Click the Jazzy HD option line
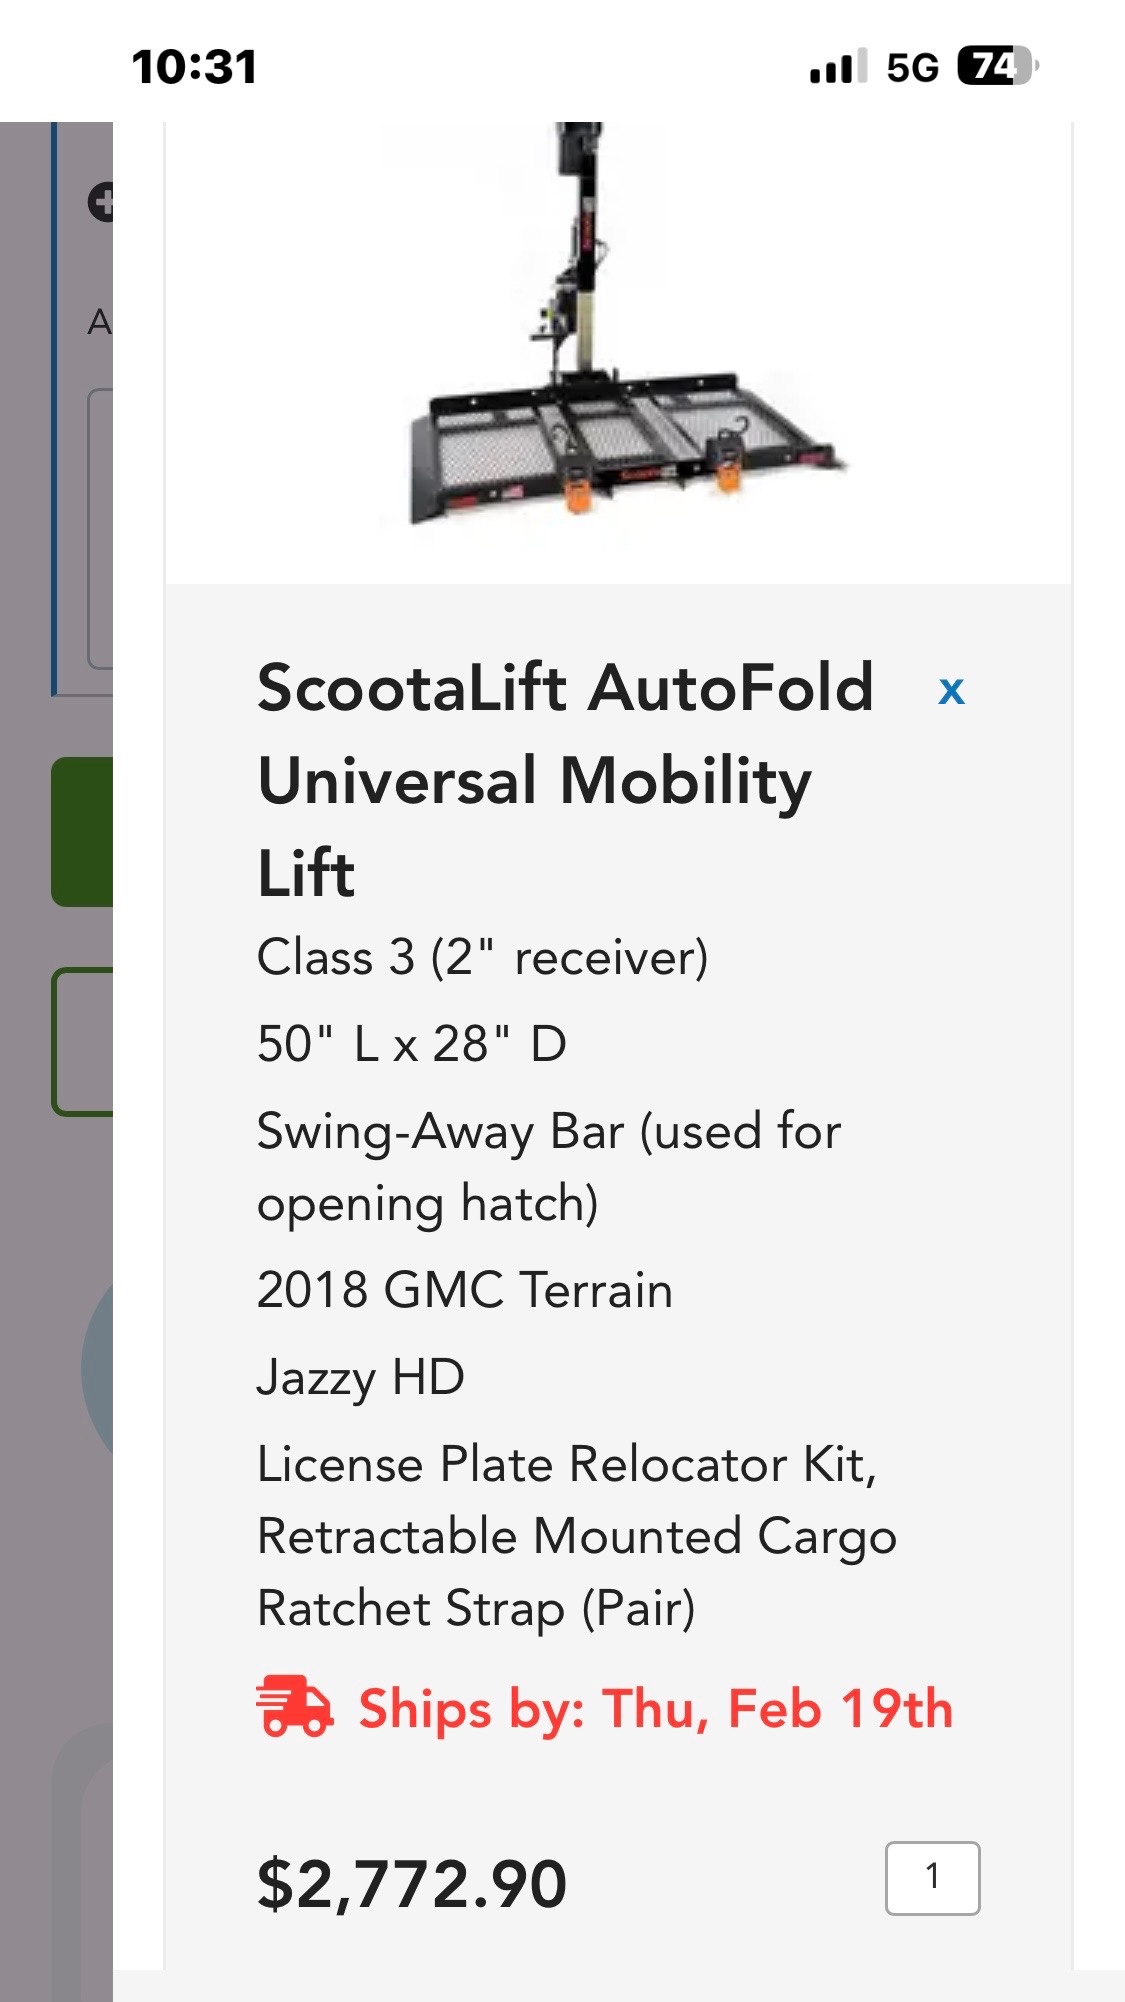Image resolution: width=1125 pixels, height=2002 pixels. (x=361, y=1377)
